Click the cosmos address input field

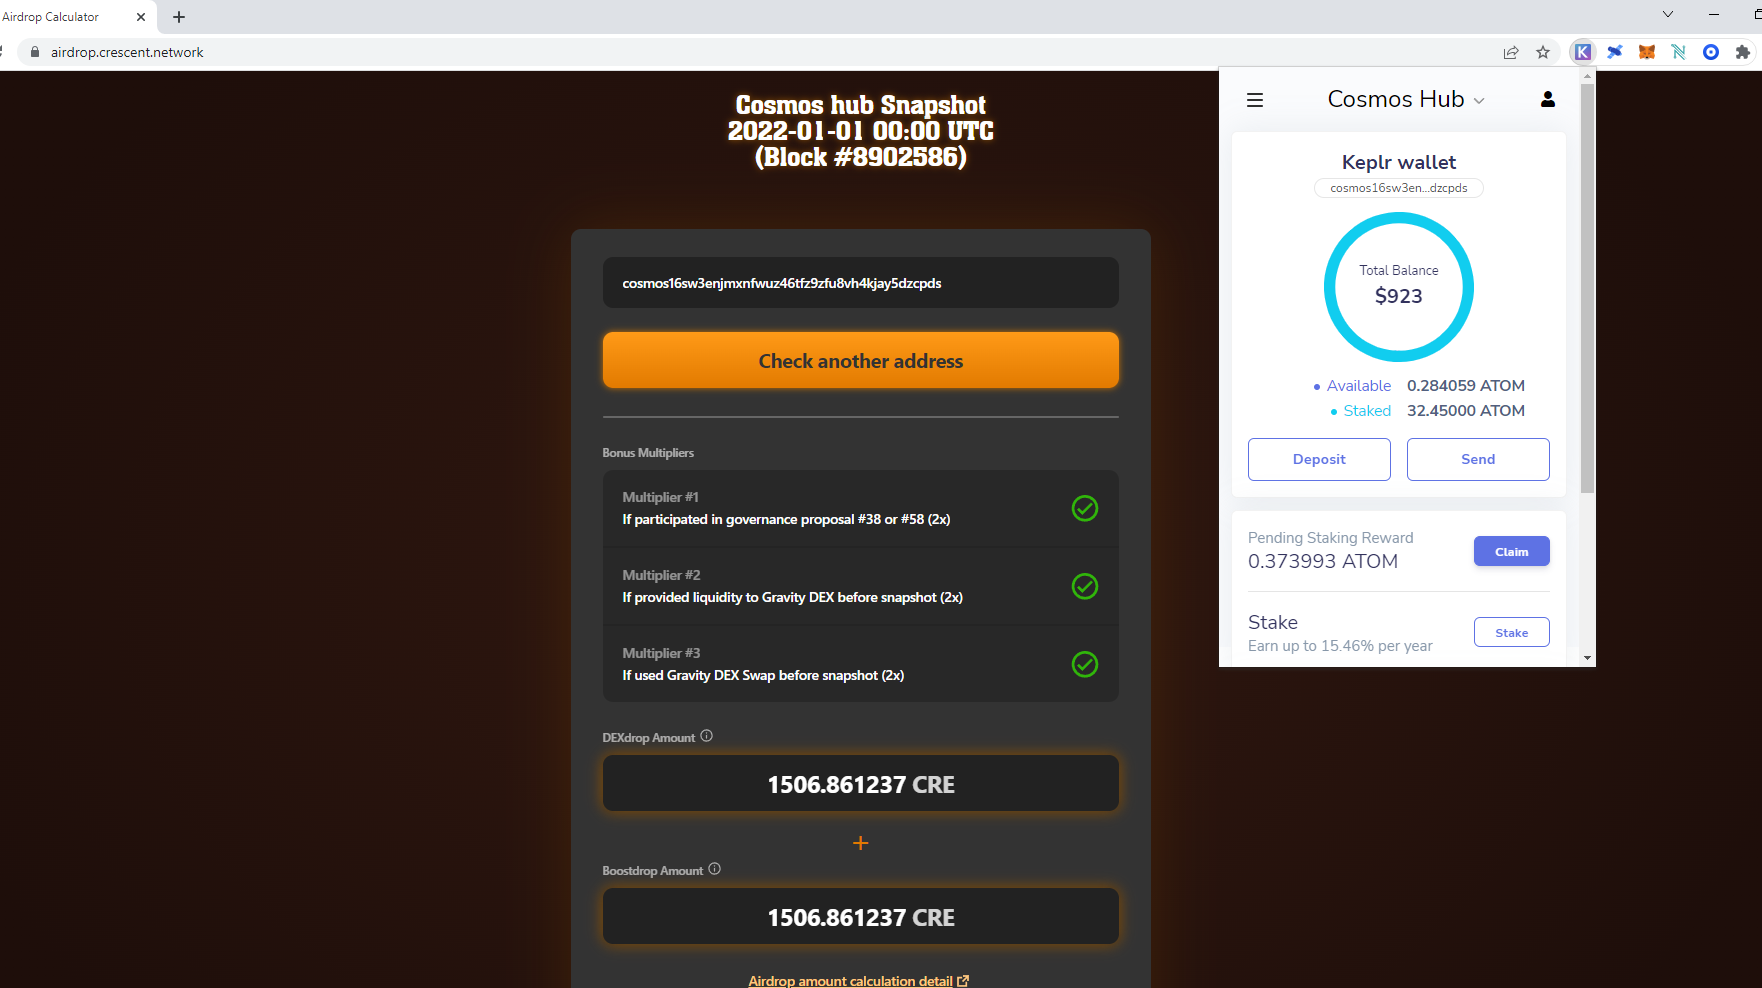point(860,283)
